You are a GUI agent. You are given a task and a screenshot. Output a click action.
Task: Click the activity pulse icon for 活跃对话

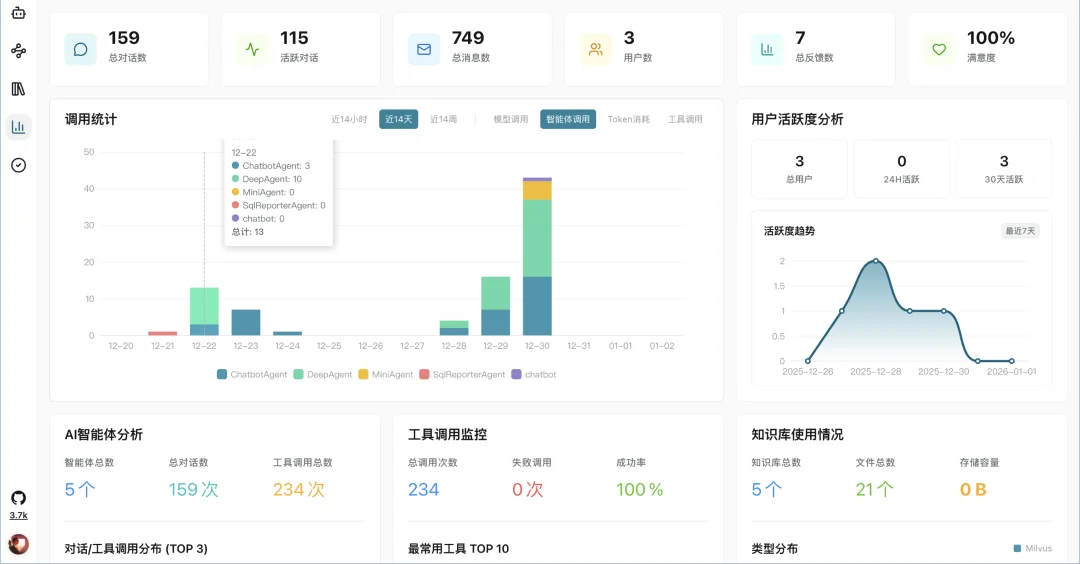(x=252, y=50)
